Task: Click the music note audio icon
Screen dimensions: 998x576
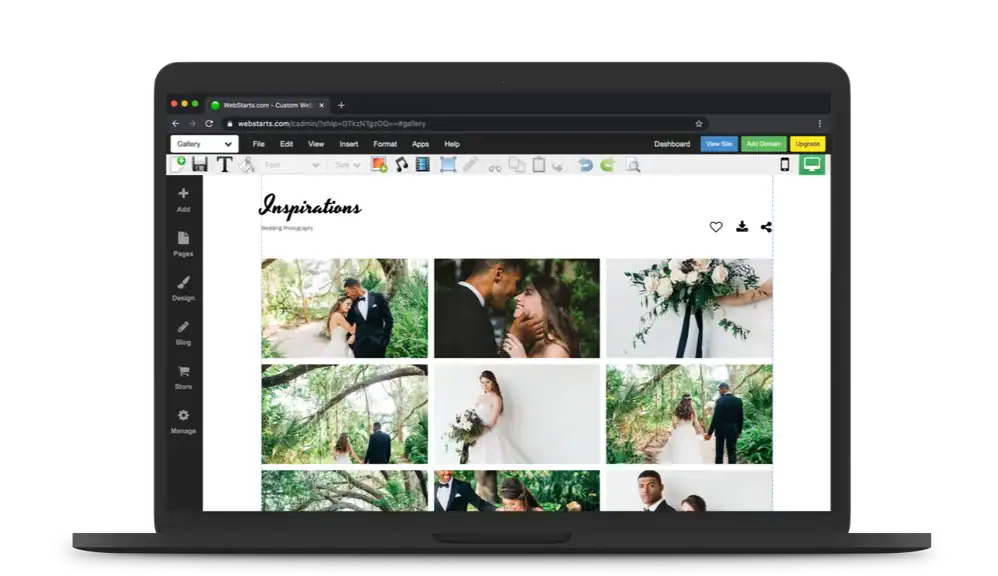Action: (401, 165)
